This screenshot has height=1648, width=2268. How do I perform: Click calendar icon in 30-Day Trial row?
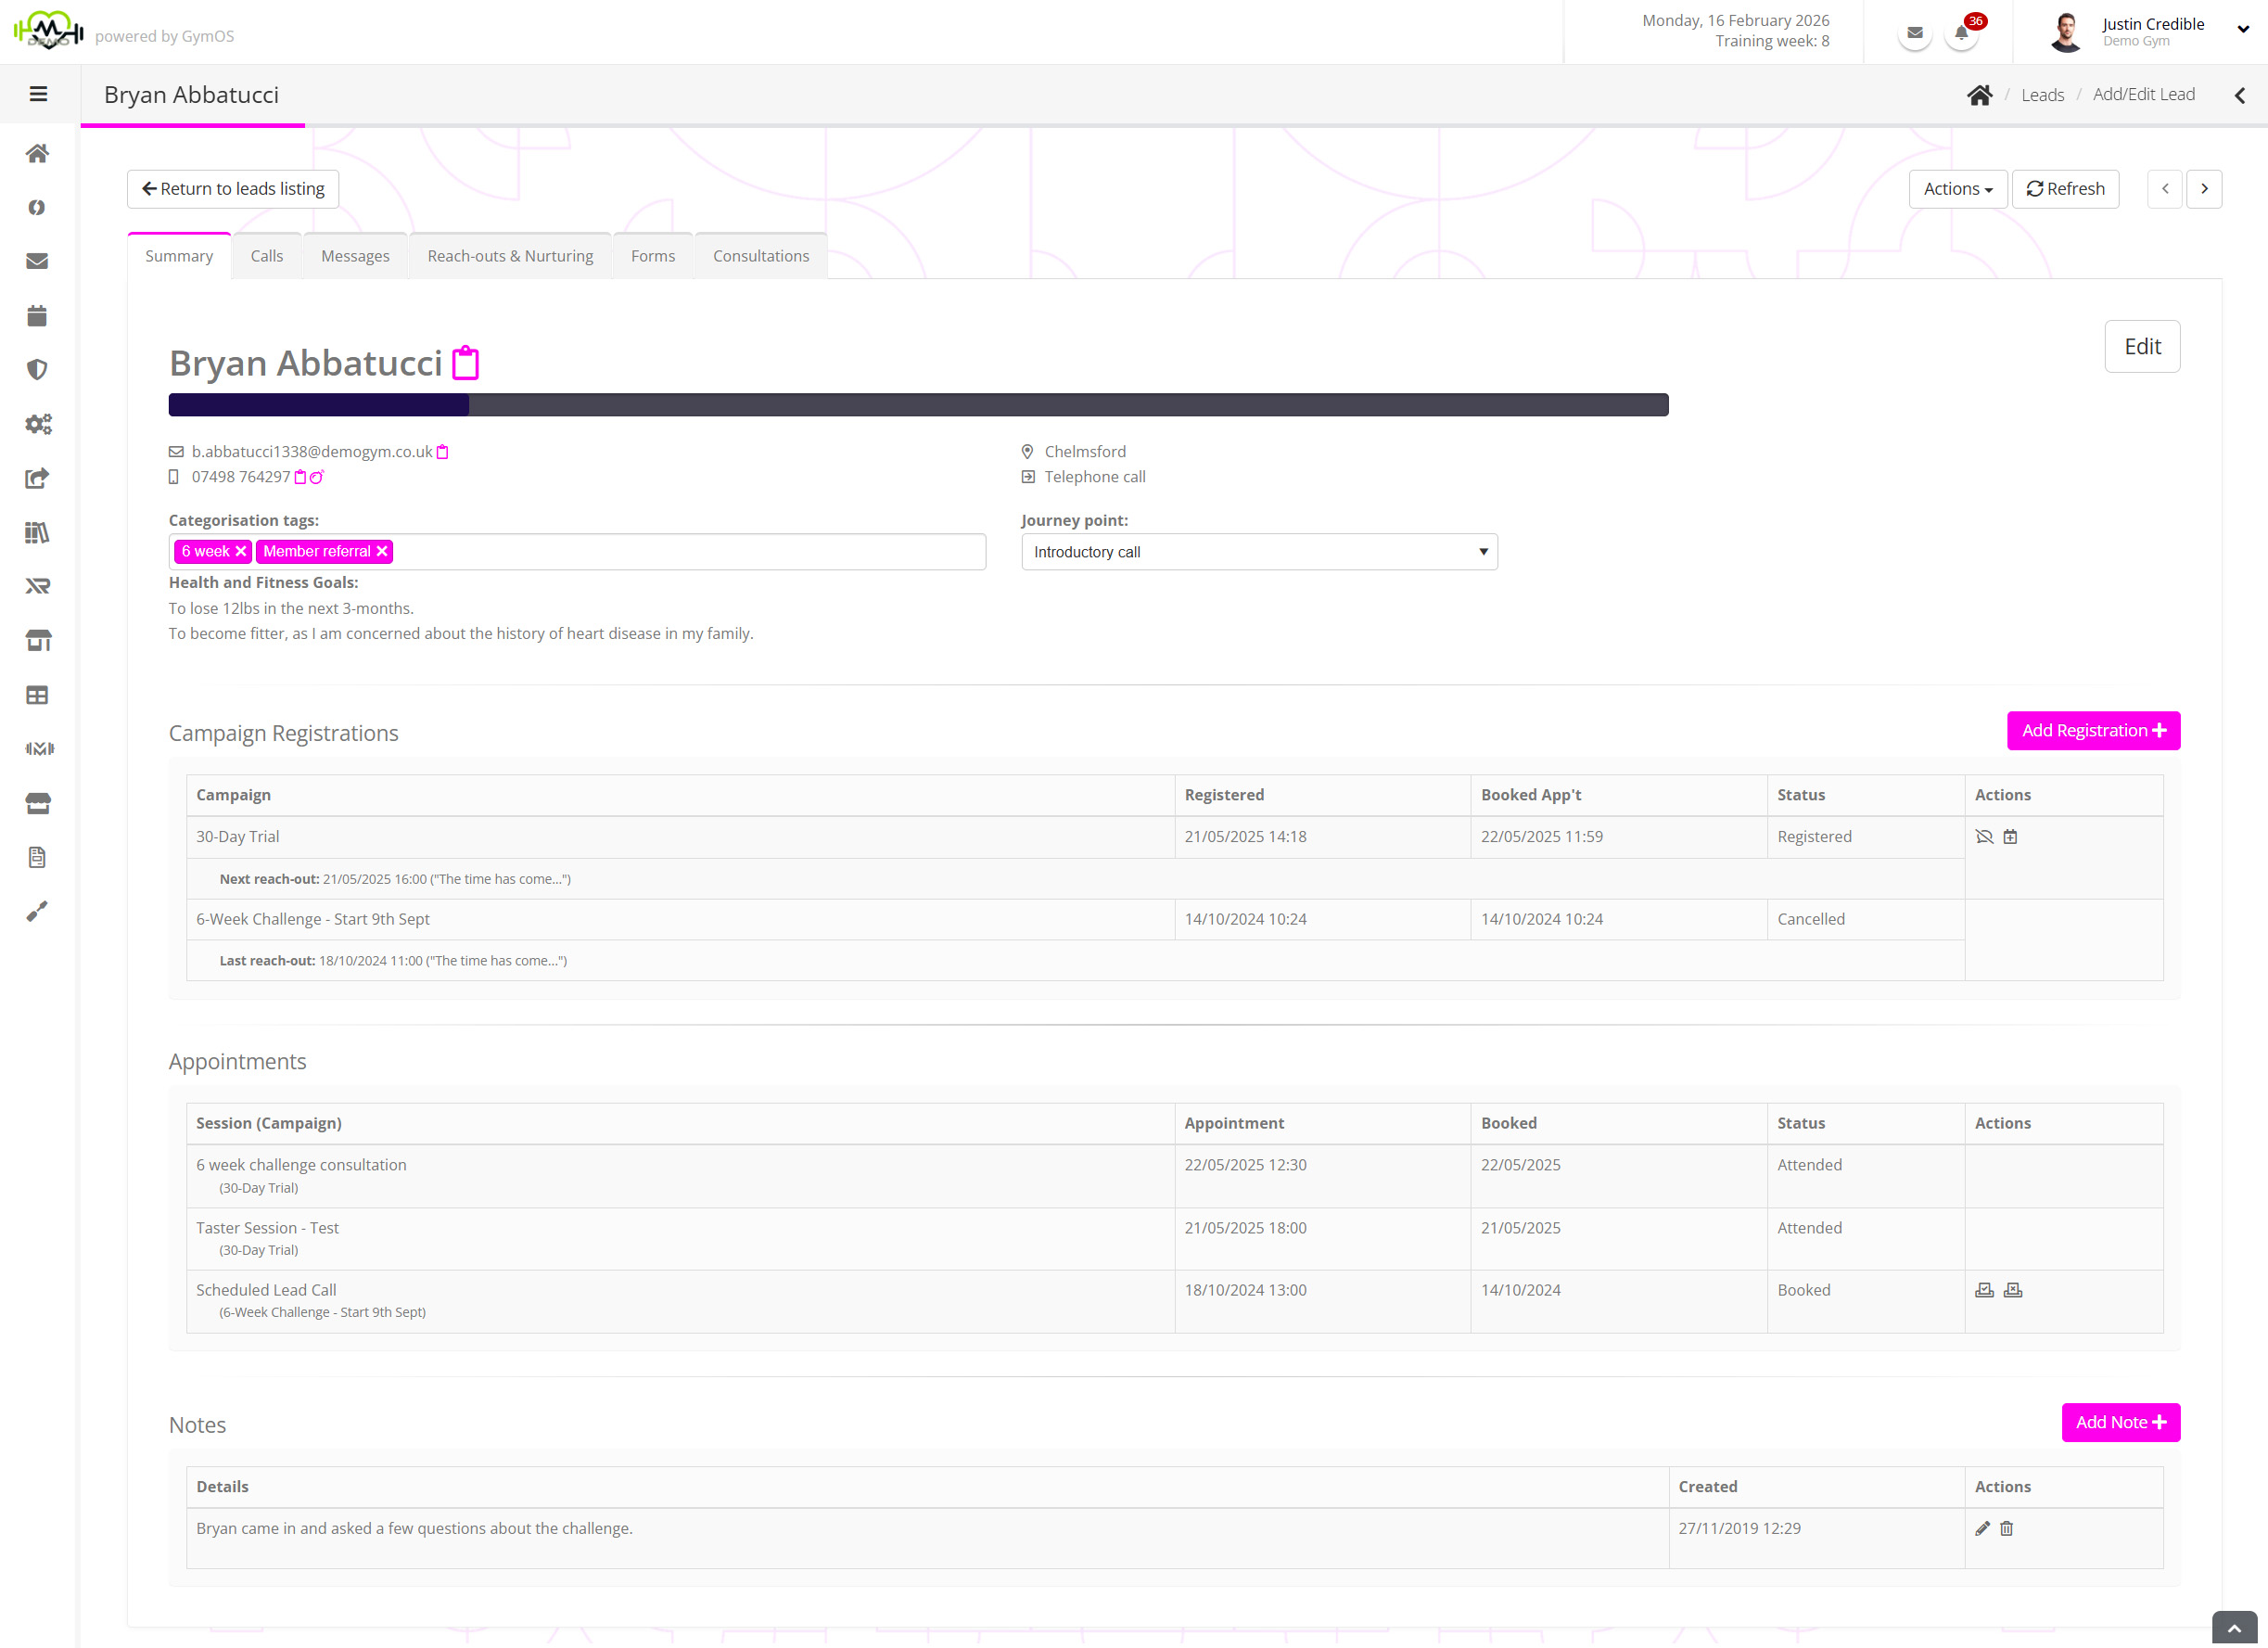[x=2010, y=837]
